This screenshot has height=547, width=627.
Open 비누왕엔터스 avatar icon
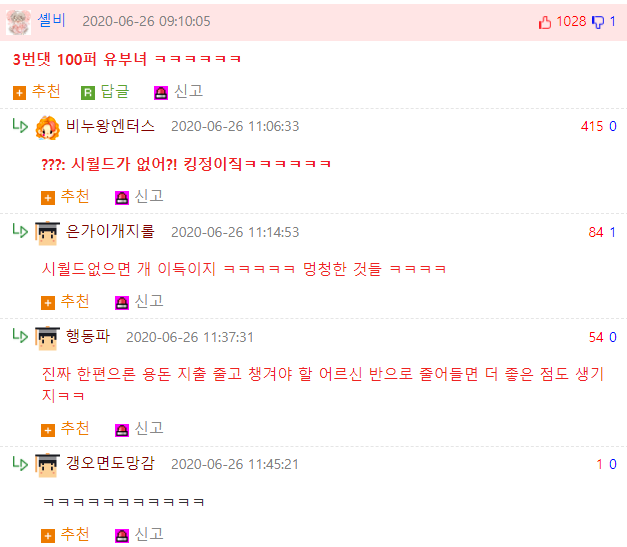(x=47, y=128)
